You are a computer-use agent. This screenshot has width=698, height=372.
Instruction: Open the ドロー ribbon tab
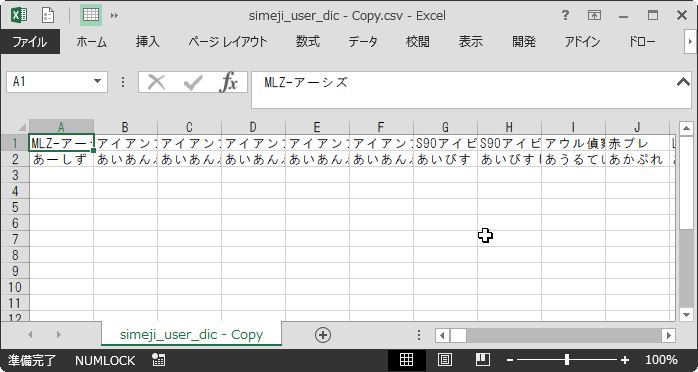point(641,42)
